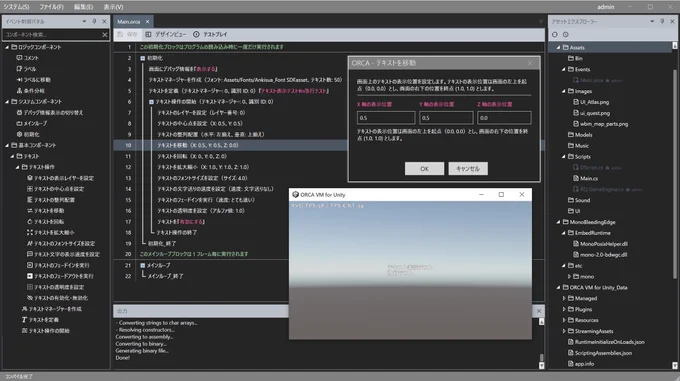The image size is (680, 381).
Task: Click the history clock icon in the asset explorer
Action: coord(566,34)
